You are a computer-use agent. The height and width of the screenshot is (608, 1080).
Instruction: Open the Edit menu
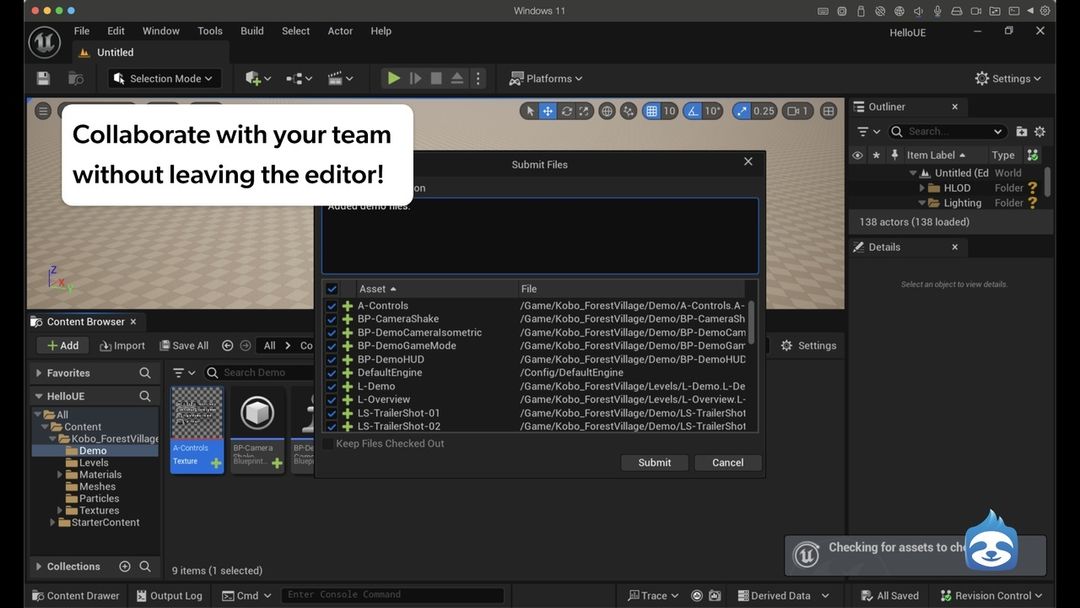(x=116, y=31)
